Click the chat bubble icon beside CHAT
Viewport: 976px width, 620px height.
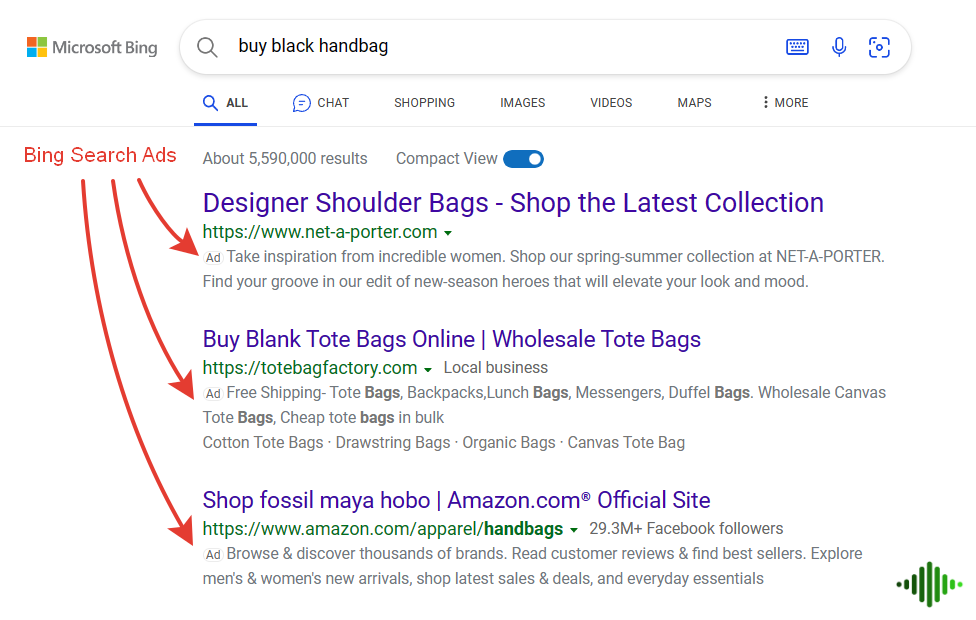click(300, 102)
